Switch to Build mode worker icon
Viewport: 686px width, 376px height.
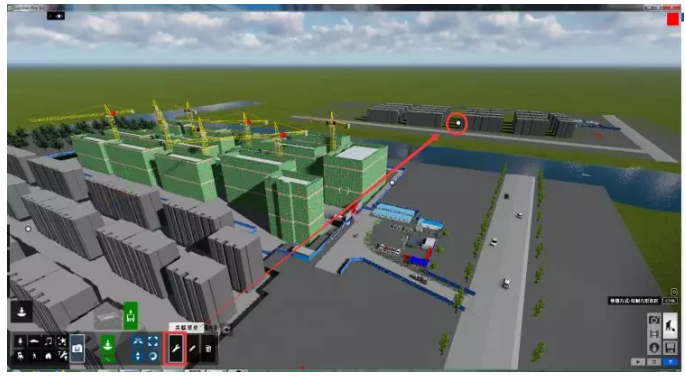pyautogui.click(x=670, y=326)
